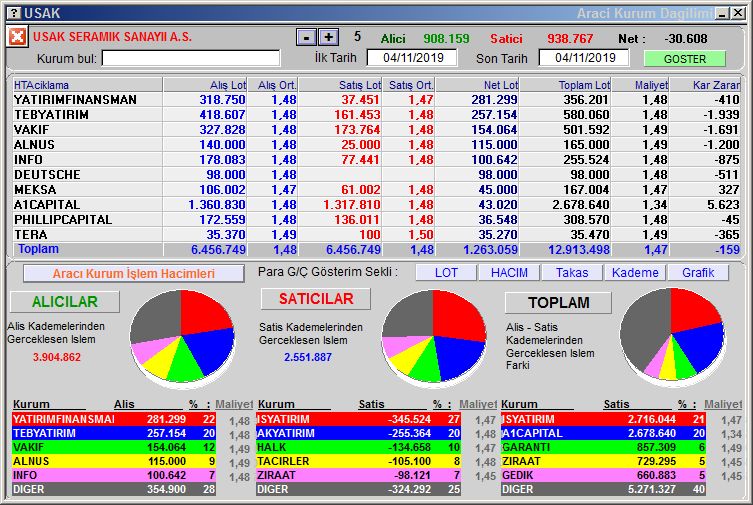The width and height of the screenshot is (753, 505).
Task: Open the Grafik view
Action: point(698,273)
